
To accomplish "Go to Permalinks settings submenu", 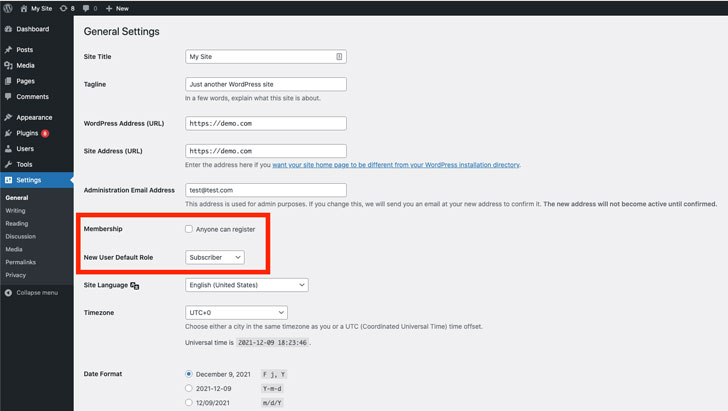I will (20, 261).
